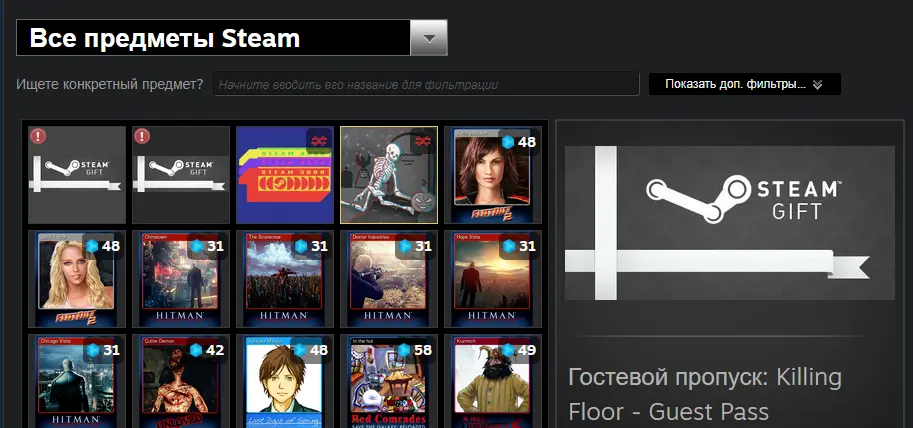Click the not-tradable icon on skeleton item
The width and height of the screenshot is (913, 428).
point(423,140)
